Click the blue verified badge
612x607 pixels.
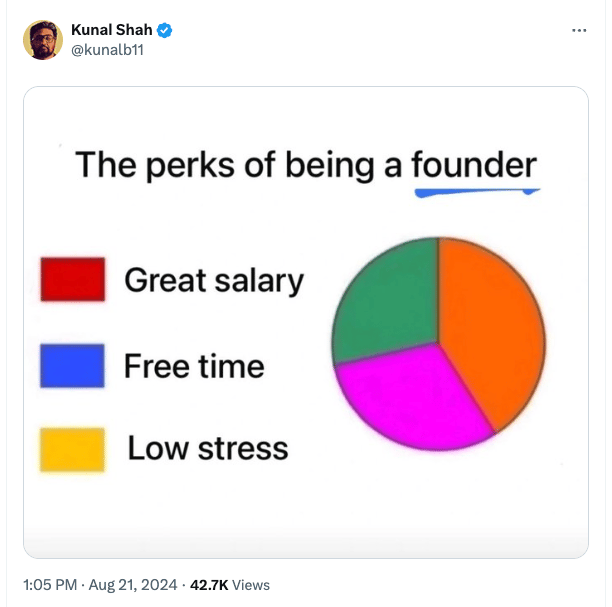(164, 30)
